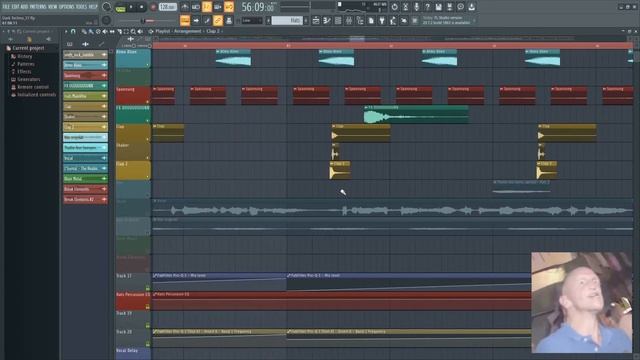The width and height of the screenshot is (640, 360).
Task: Open the piano roll view icon
Action: [x=327, y=20]
